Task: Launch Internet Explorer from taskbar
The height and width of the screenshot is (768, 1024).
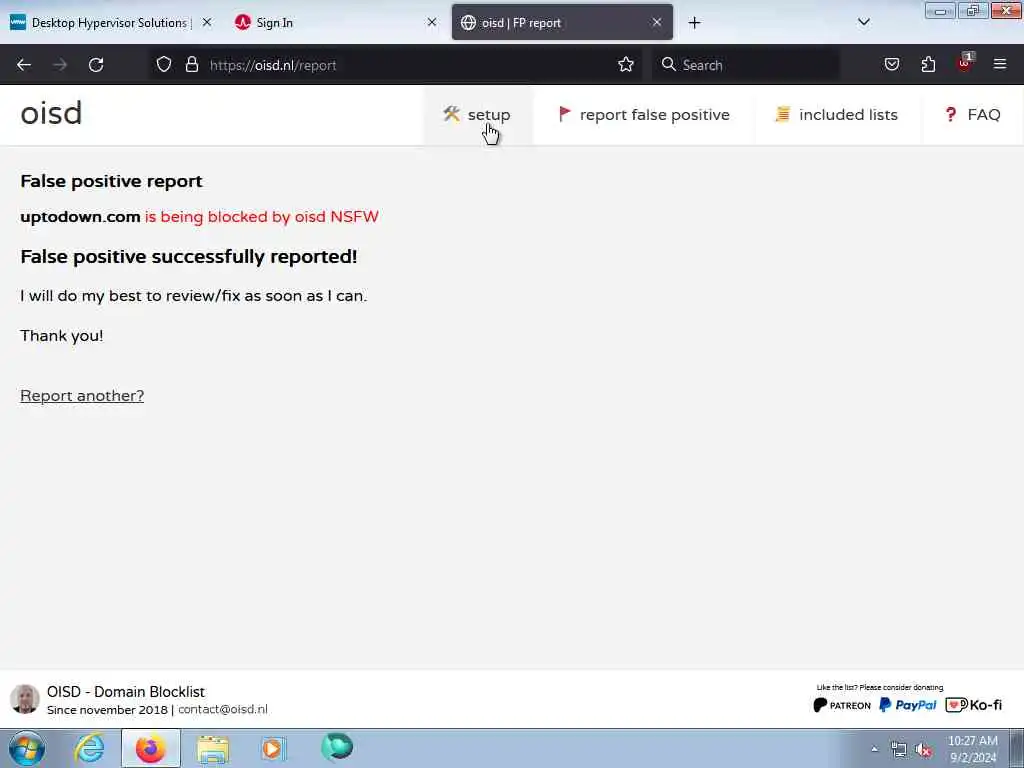Action: coord(89,748)
